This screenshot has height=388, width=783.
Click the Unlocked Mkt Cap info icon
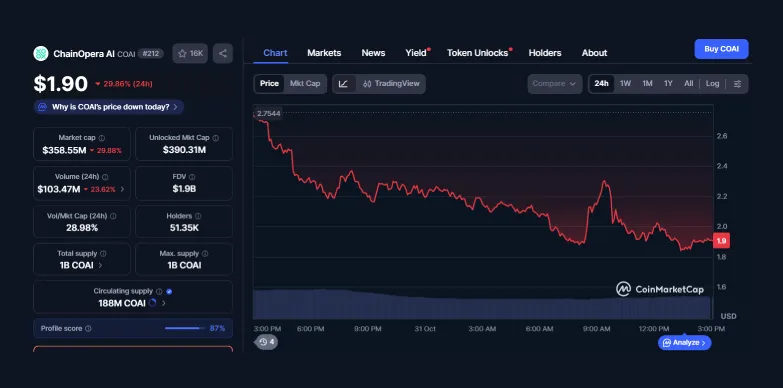tap(216, 138)
